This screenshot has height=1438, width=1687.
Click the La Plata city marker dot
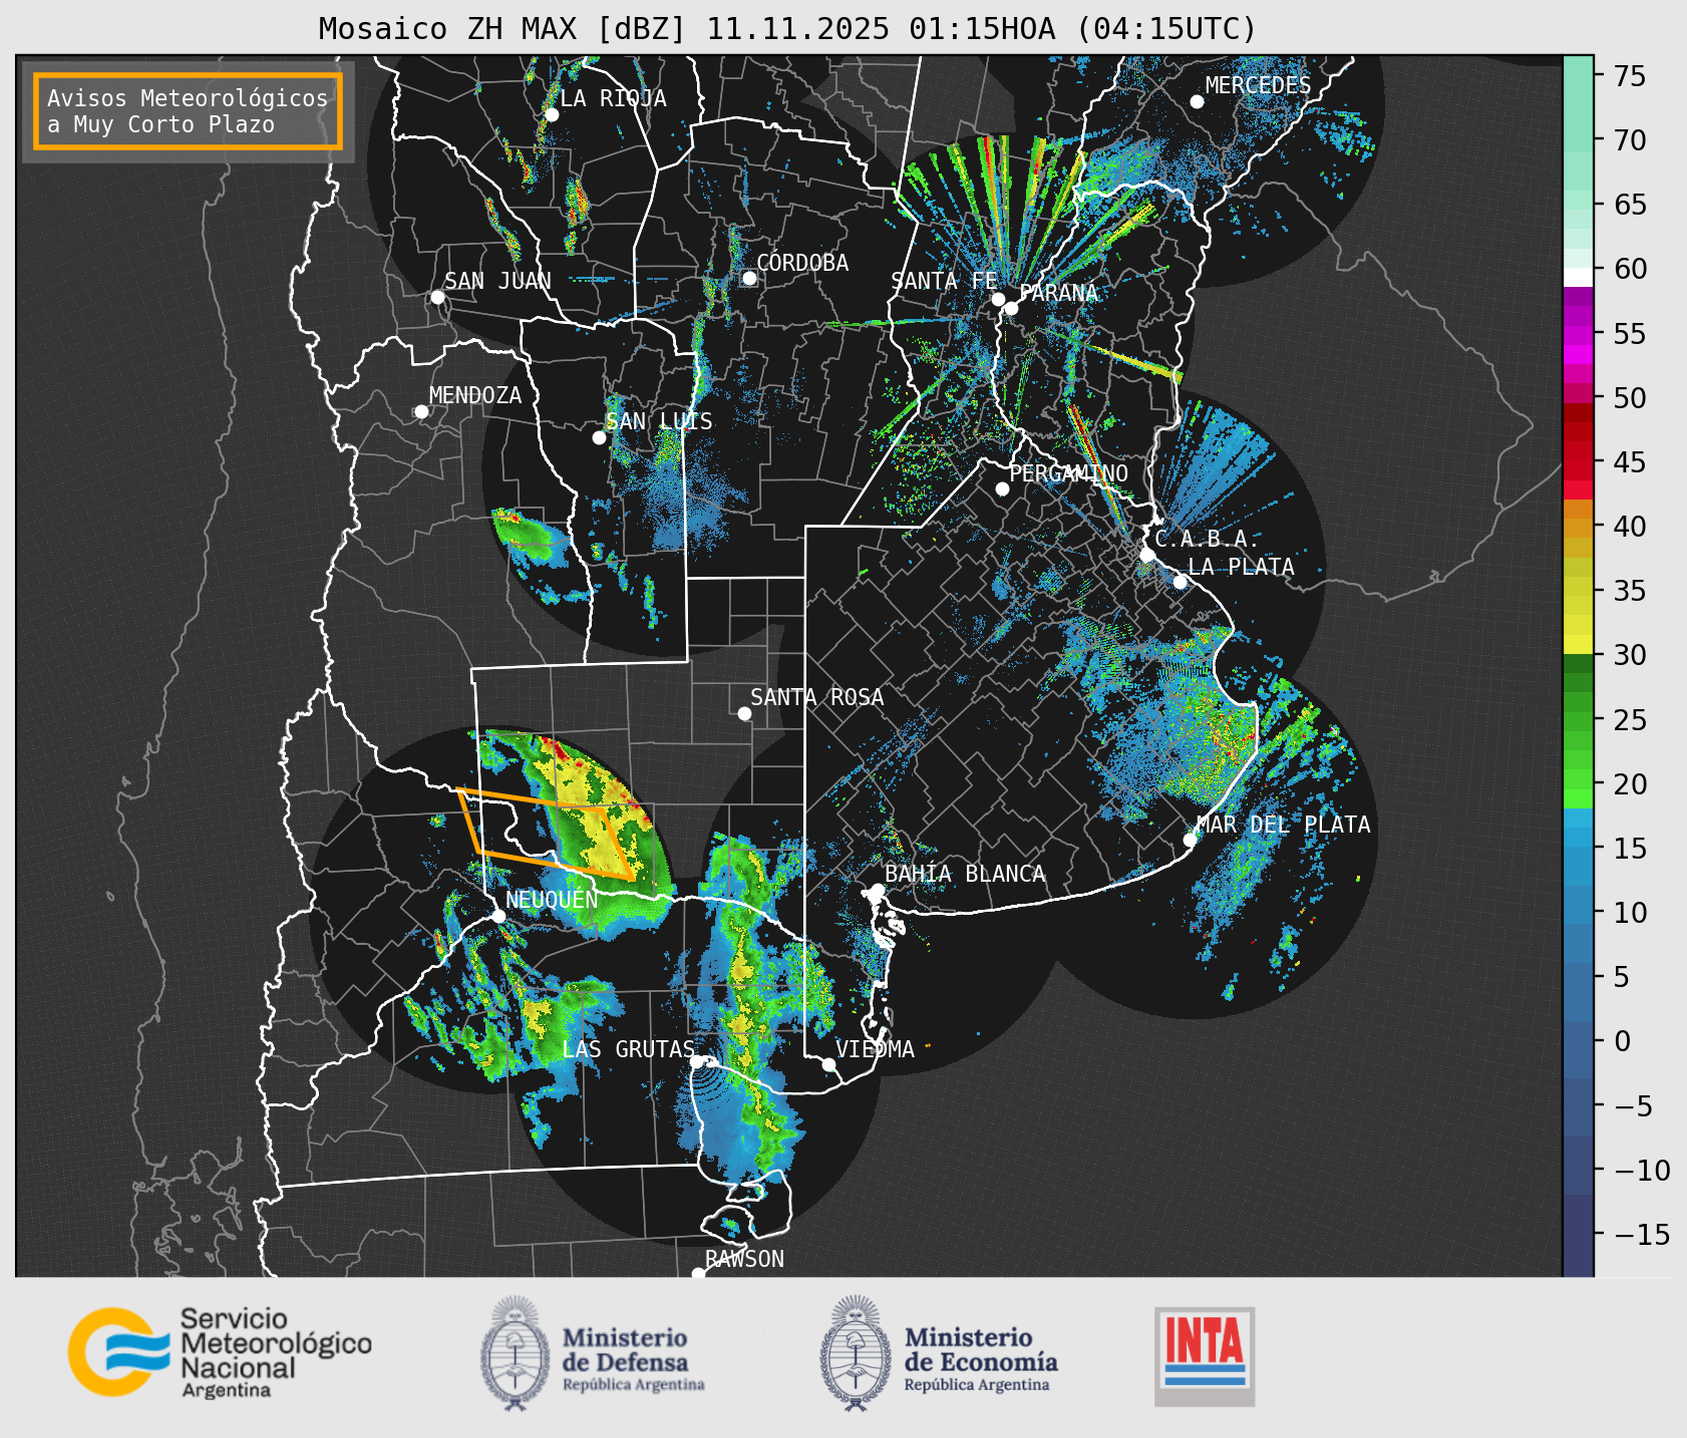tap(1180, 582)
